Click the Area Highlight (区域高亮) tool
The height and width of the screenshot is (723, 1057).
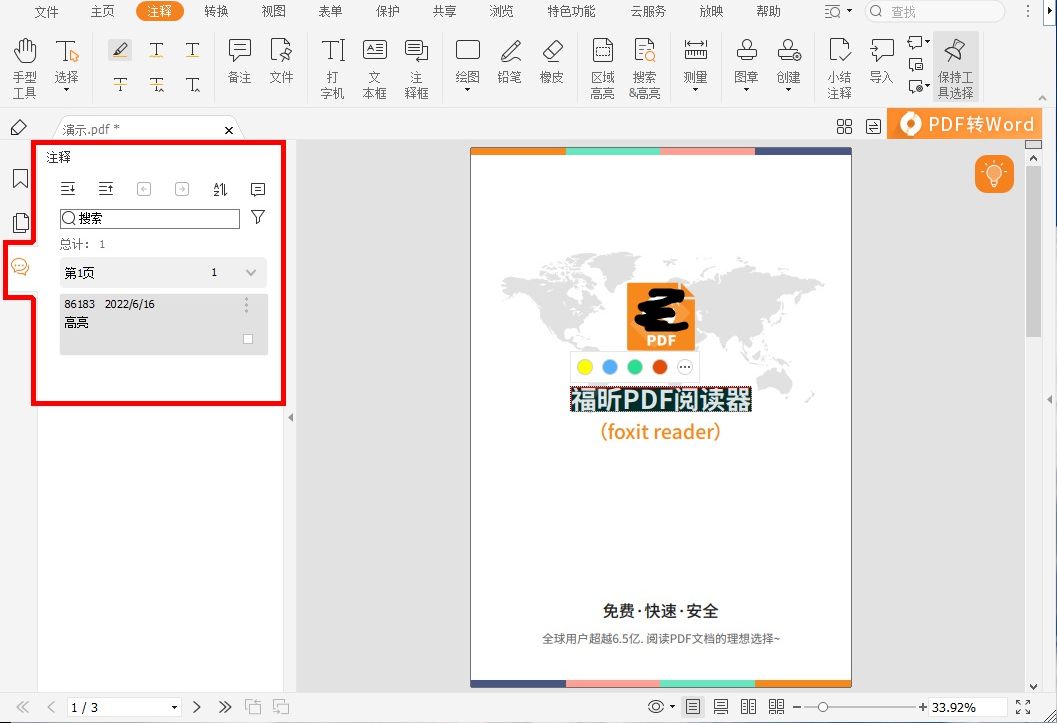pos(602,60)
